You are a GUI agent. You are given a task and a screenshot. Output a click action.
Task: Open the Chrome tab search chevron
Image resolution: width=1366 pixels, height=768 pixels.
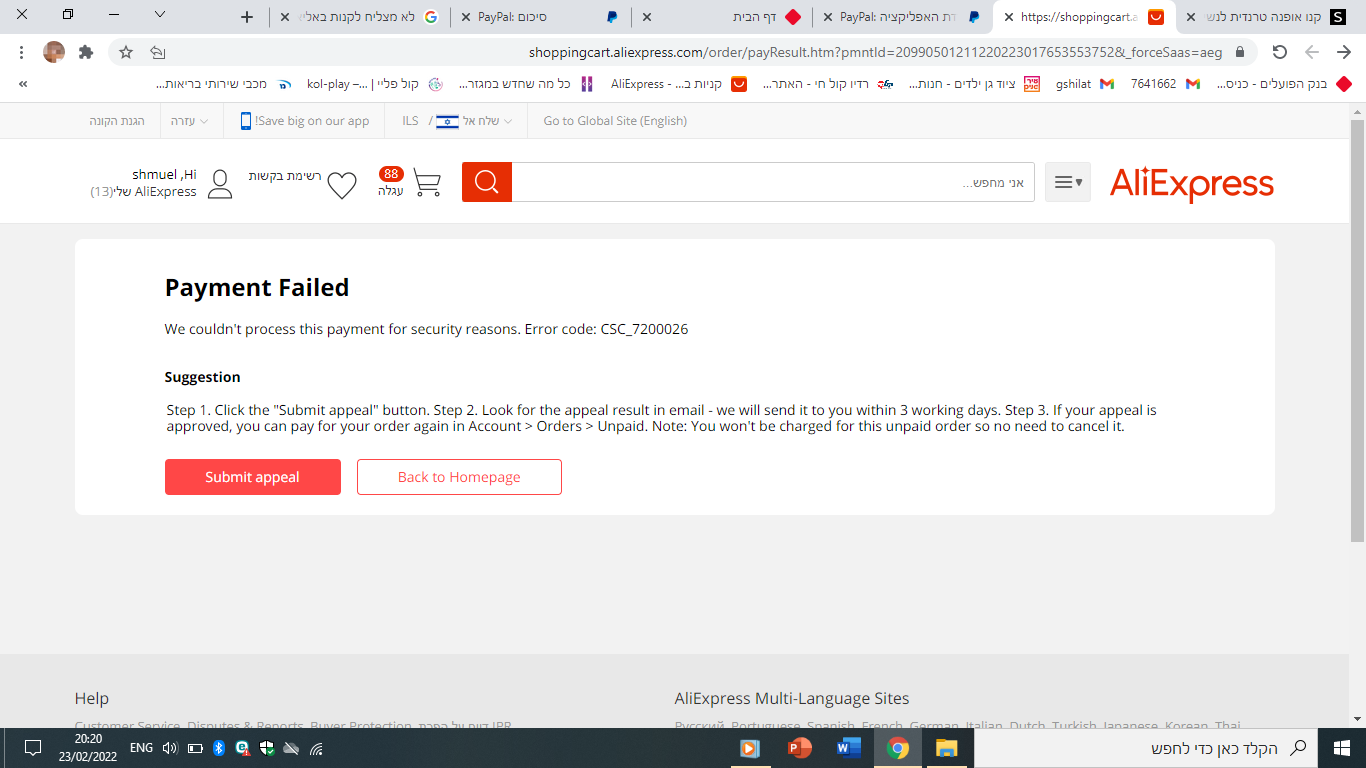point(160,15)
